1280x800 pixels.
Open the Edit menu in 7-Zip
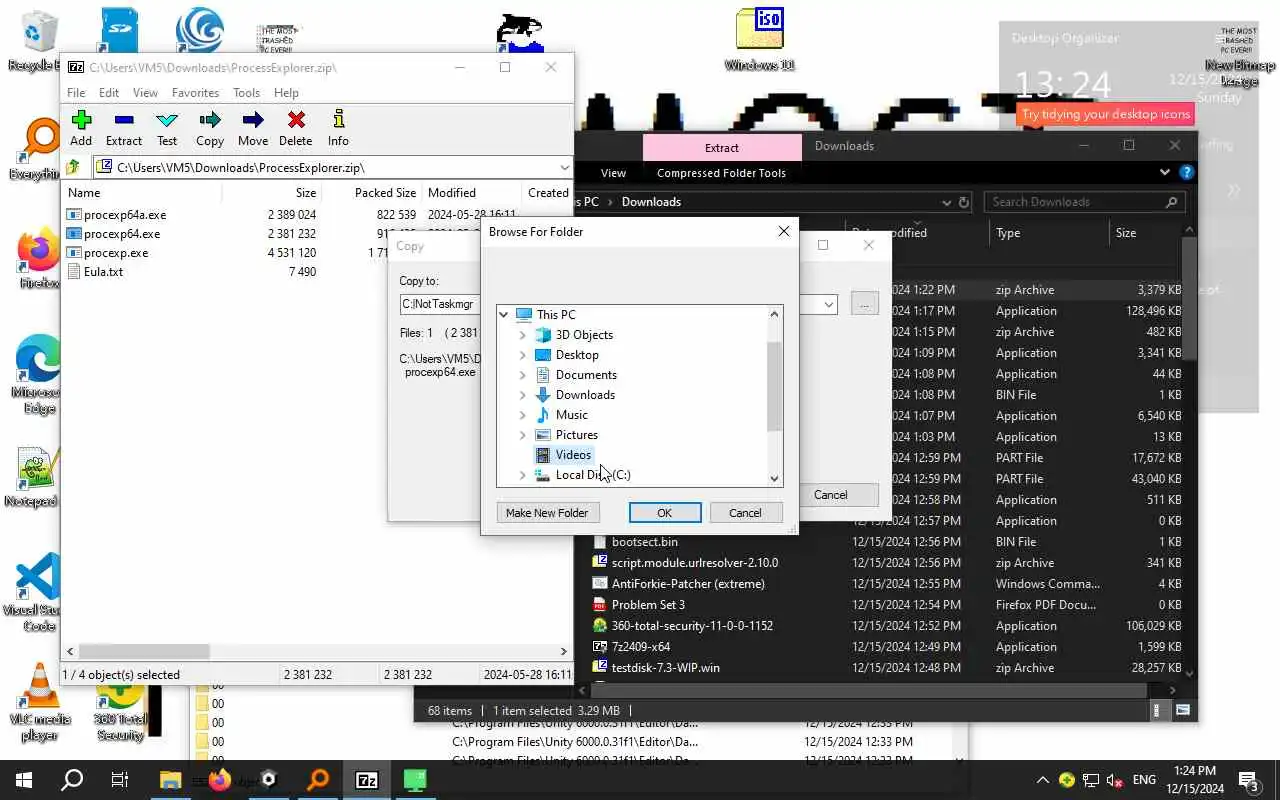coord(109,92)
